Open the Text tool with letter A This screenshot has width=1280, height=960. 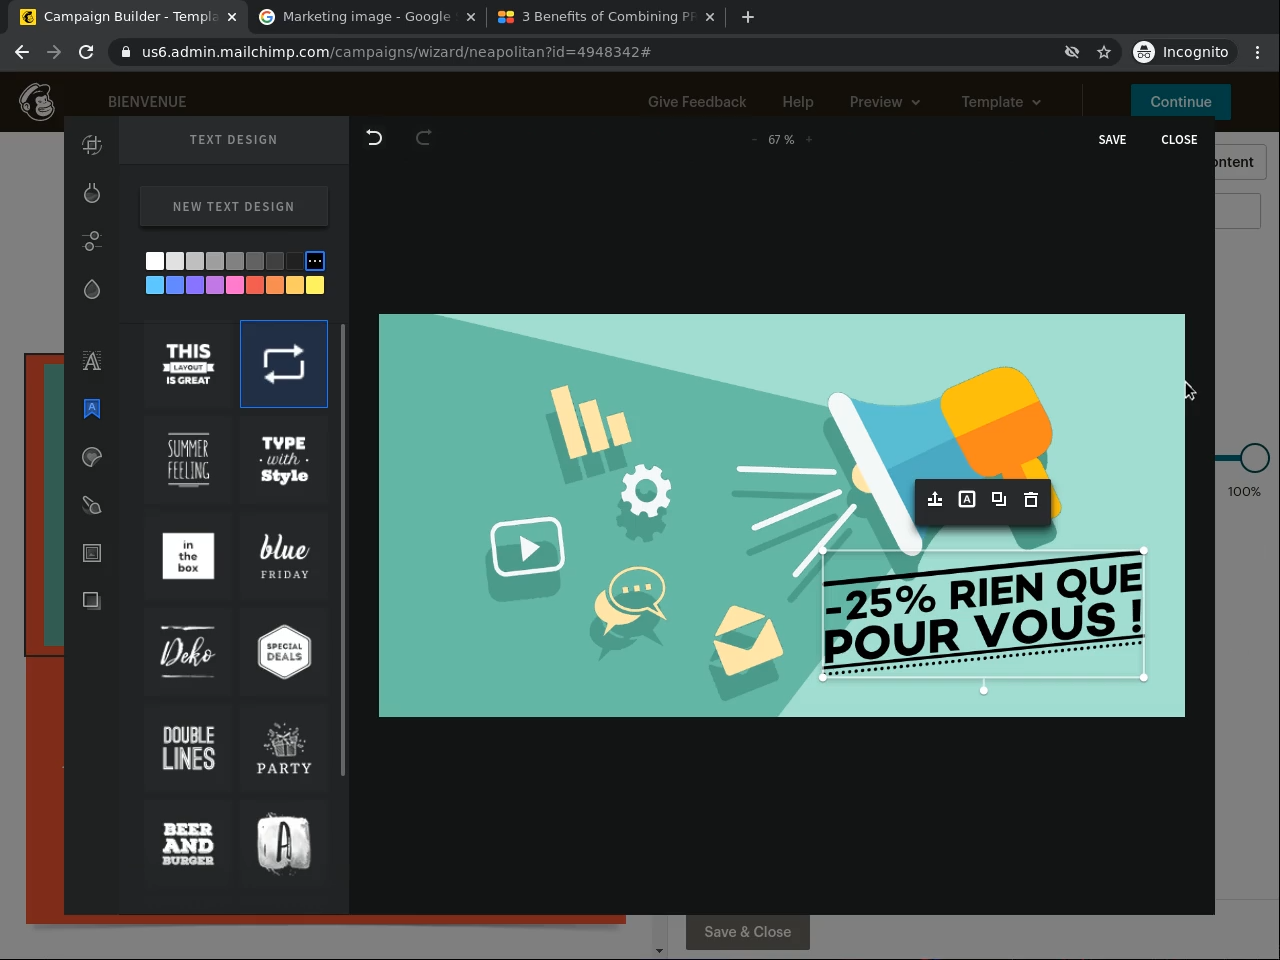[x=92, y=361]
